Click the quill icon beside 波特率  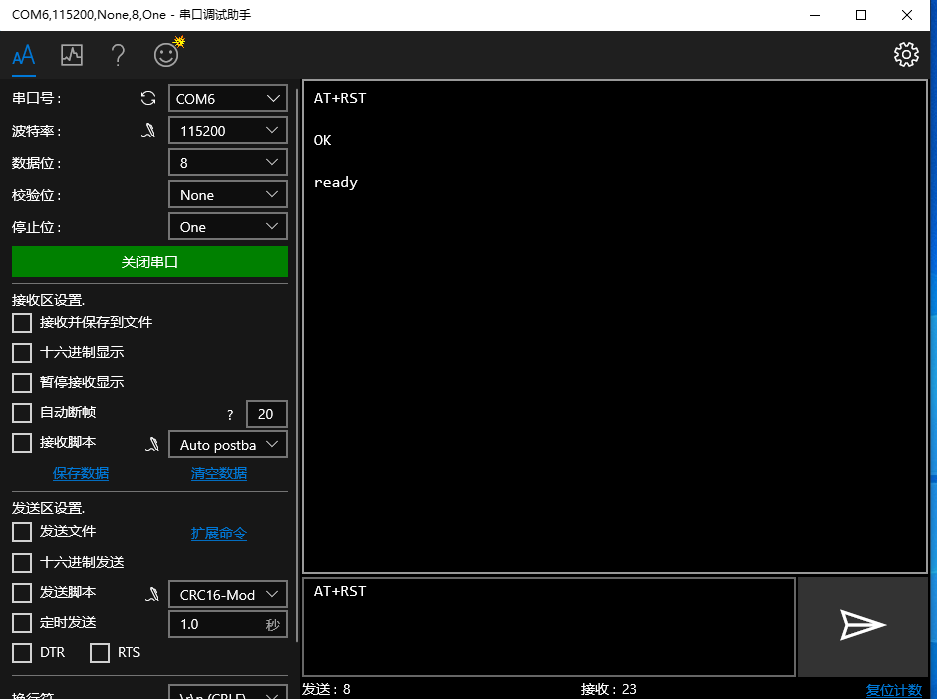tap(147, 130)
